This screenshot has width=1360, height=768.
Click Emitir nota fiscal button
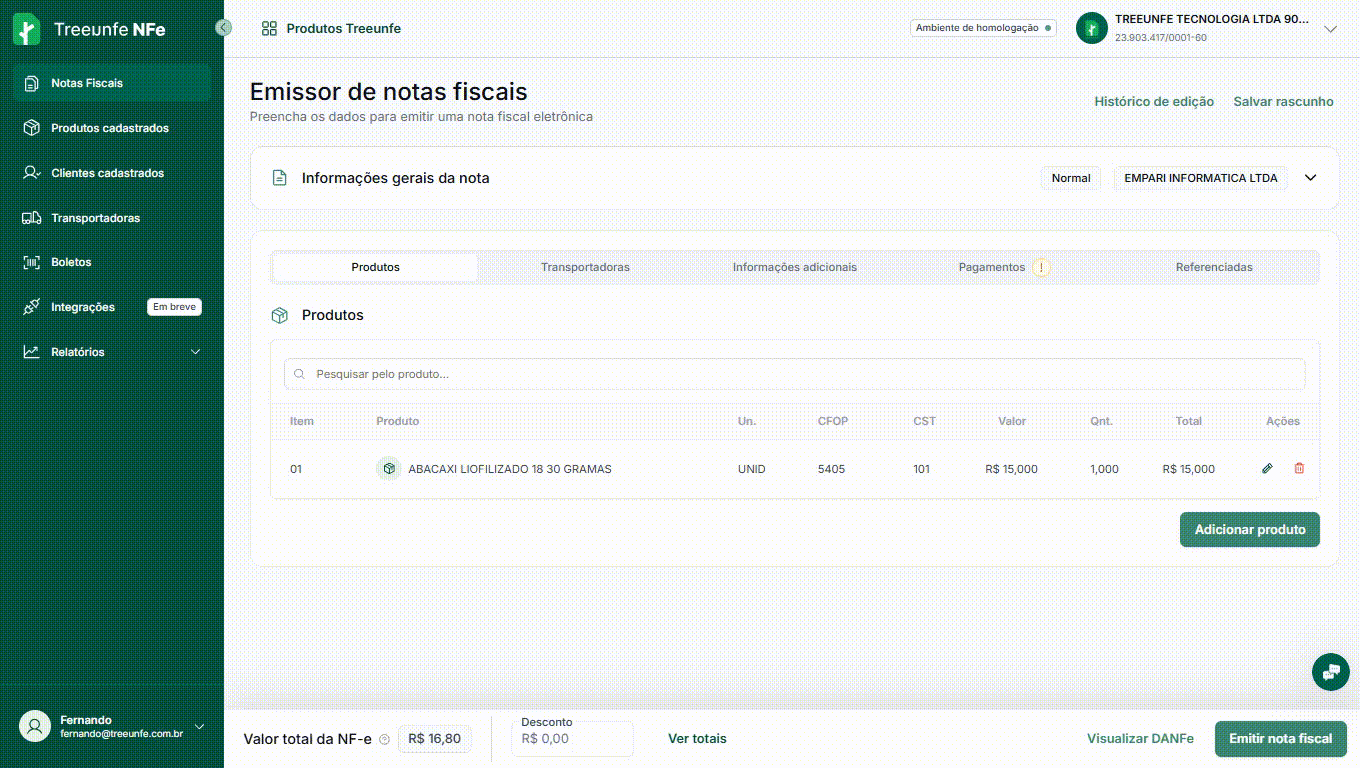click(1280, 739)
